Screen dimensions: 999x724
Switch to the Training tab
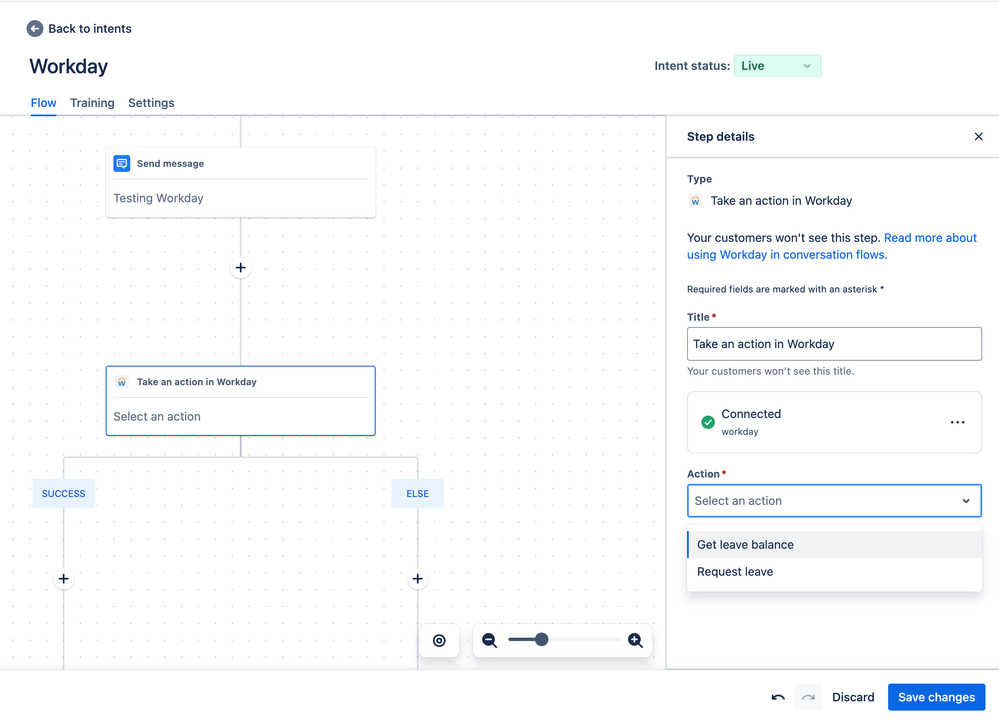[92, 103]
